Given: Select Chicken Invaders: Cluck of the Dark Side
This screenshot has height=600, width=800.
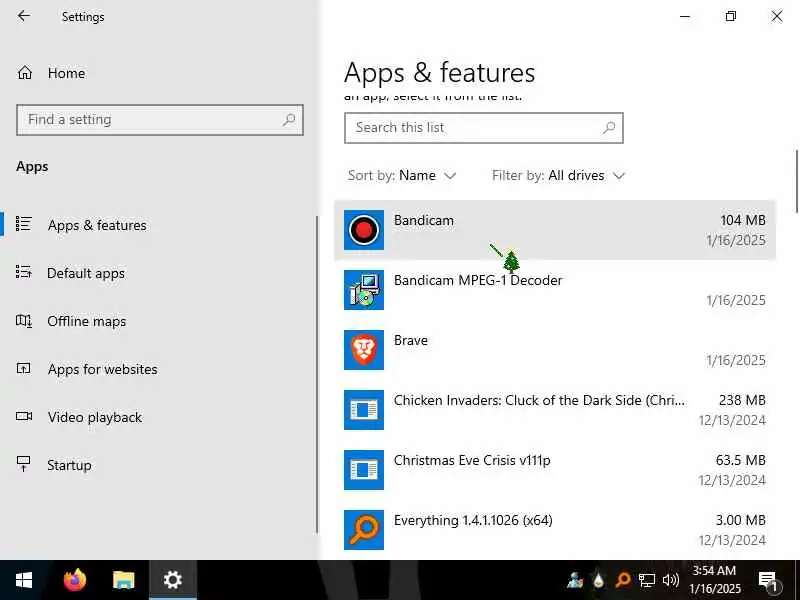Looking at the screenshot, I should [539, 400].
